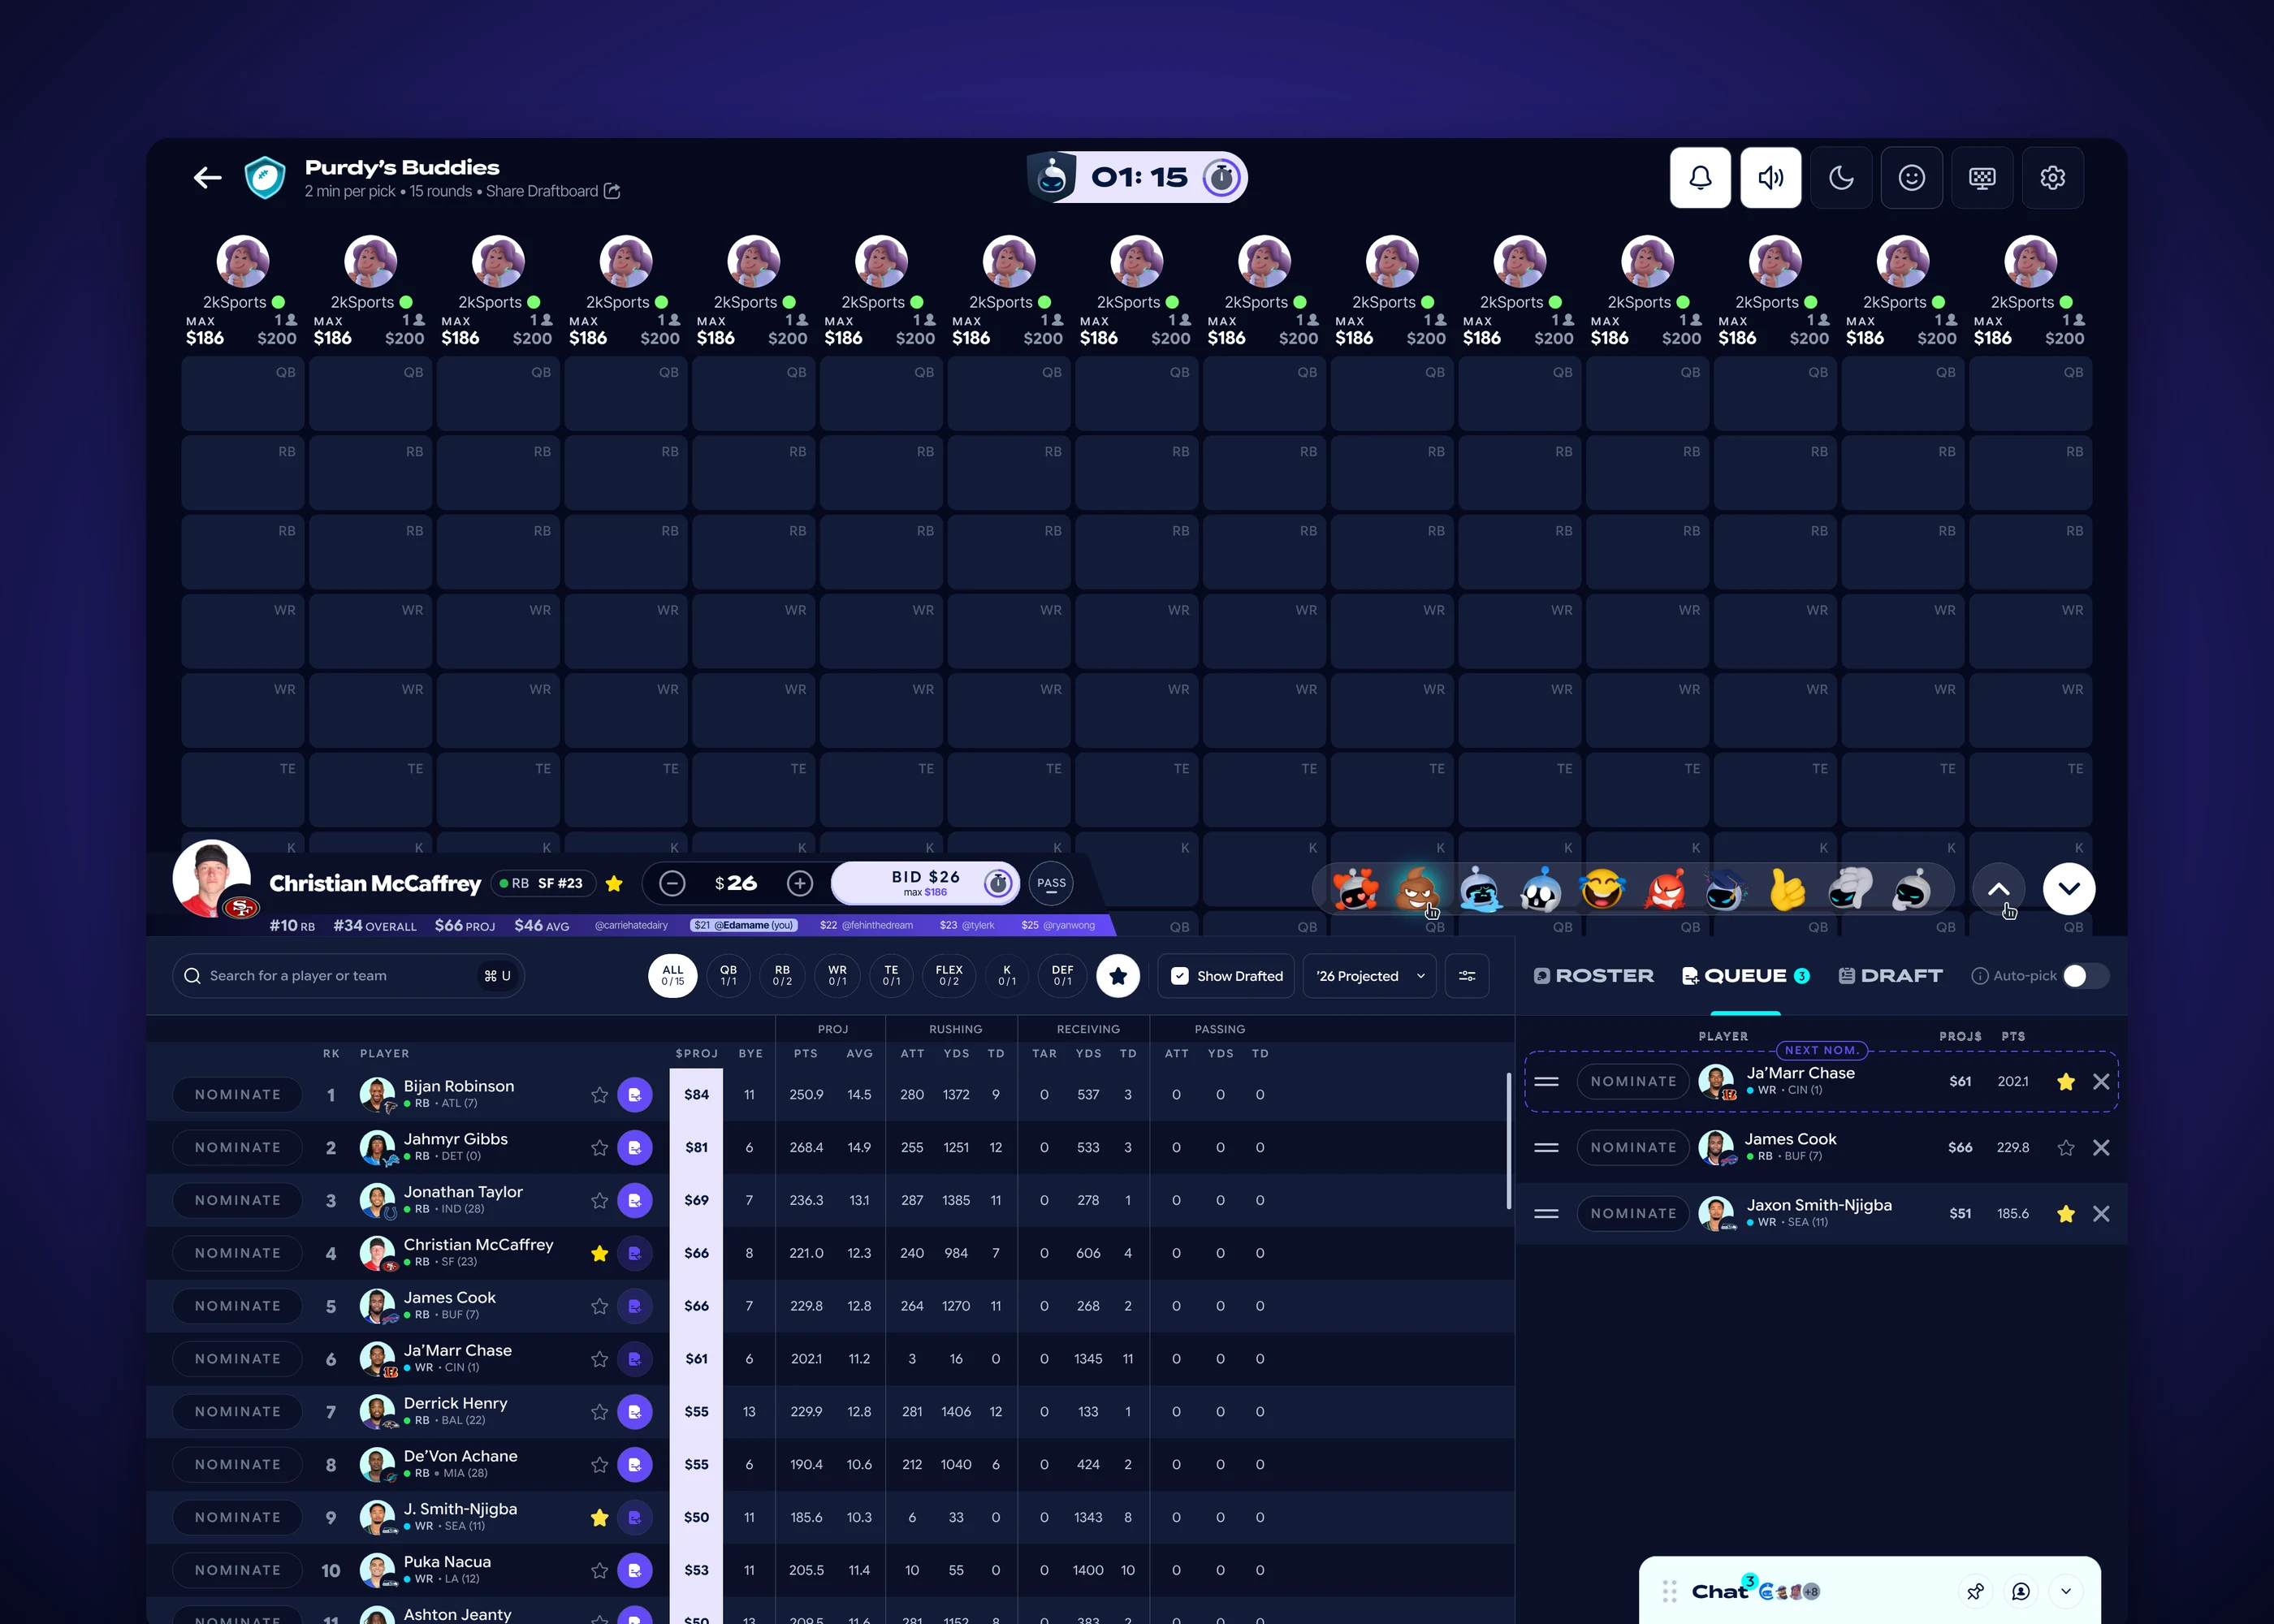This screenshot has height=1624, width=2274.
Task: Filter players by QB position
Action: (x=729, y=976)
